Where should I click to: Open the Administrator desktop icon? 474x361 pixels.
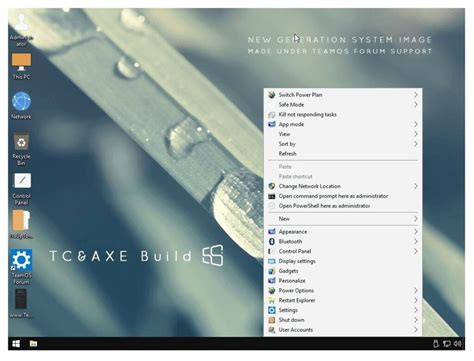pyautogui.click(x=21, y=29)
